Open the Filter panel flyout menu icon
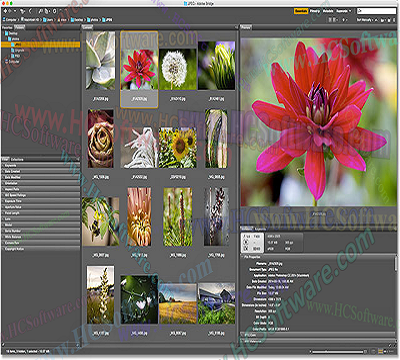 pyautogui.click(x=78, y=159)
